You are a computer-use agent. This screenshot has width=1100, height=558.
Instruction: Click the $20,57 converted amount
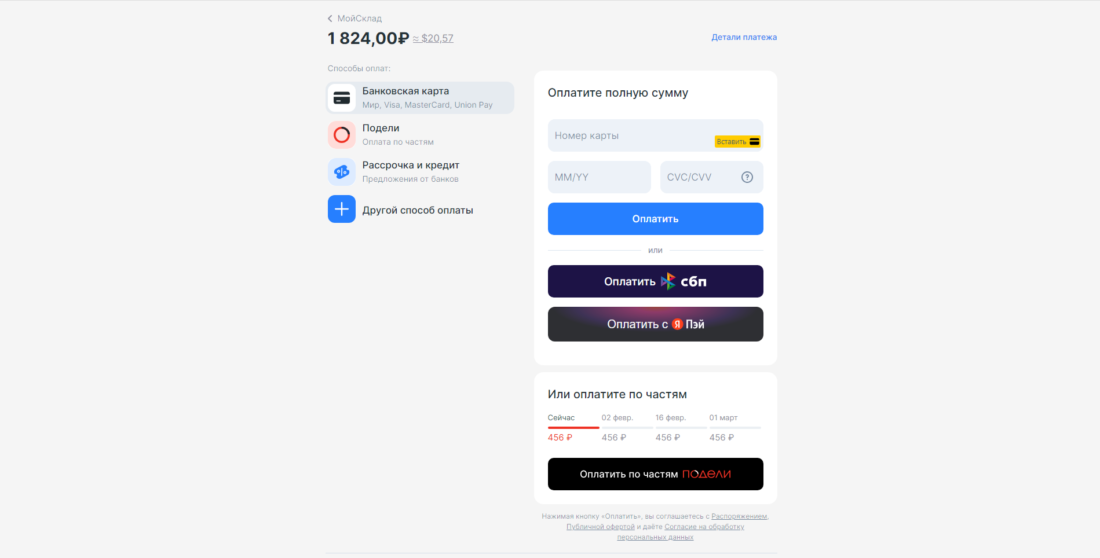(437, 39)
